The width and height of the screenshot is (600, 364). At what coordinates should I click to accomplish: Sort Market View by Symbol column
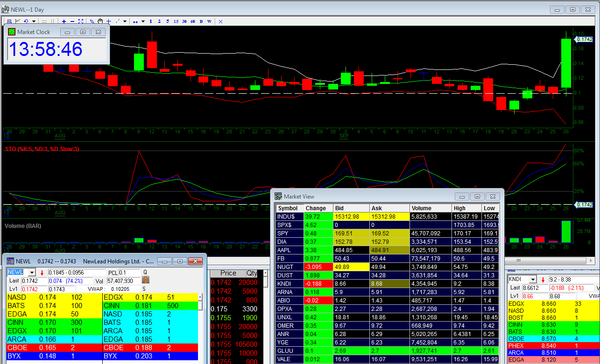(x=290, y=208)
